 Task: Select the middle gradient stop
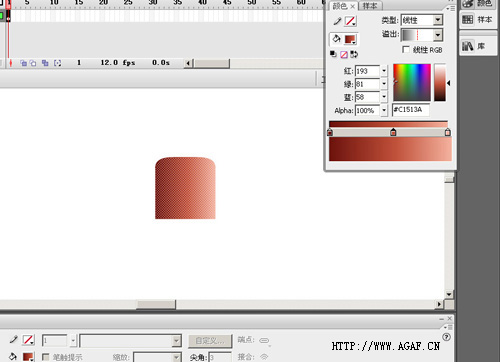click(393, 132)
